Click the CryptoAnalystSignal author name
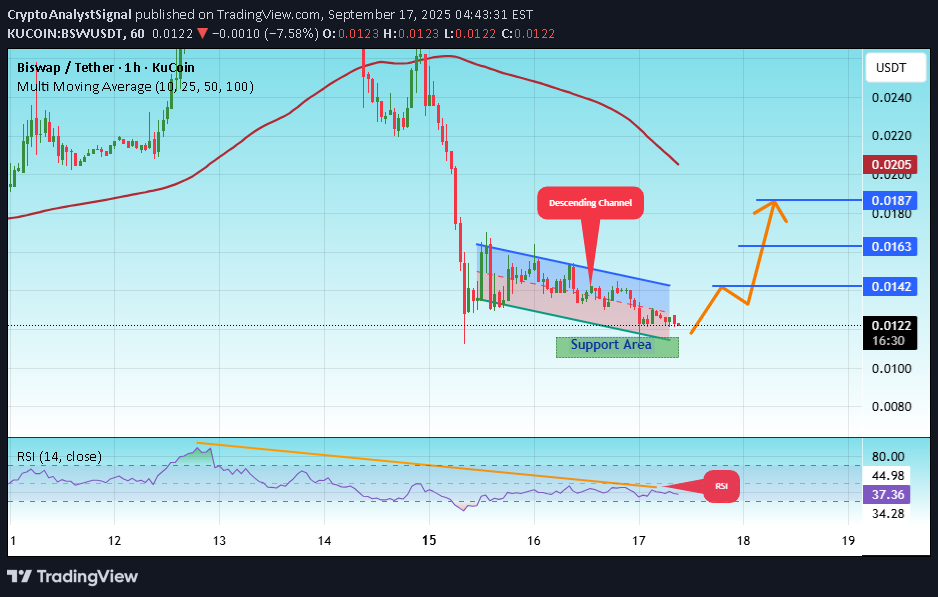The height and width of the screenshot is (597, 938). click(69, 14)
